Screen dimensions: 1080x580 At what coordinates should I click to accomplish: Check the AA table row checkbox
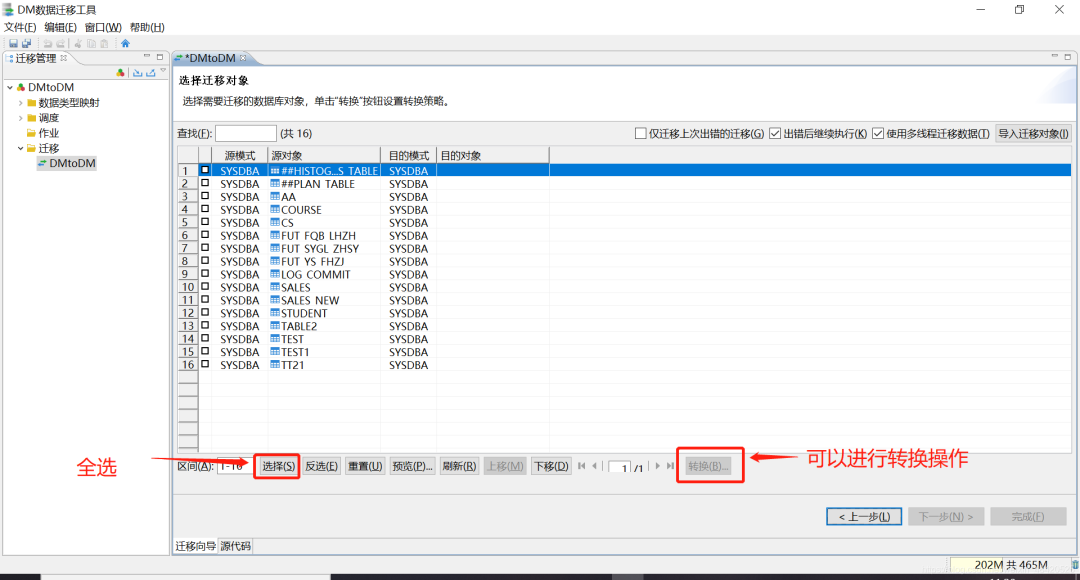point(205,196)
